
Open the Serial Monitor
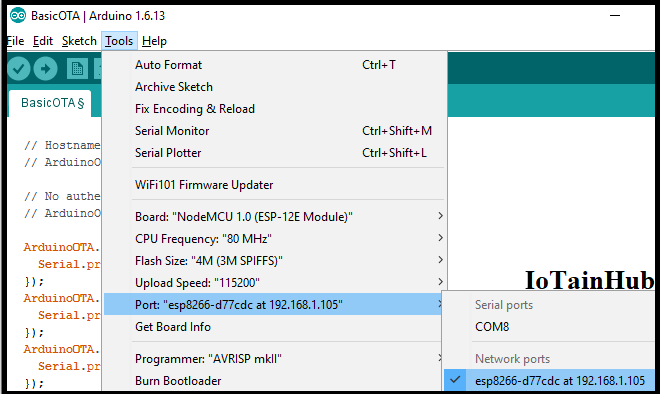tap(274, 130)
